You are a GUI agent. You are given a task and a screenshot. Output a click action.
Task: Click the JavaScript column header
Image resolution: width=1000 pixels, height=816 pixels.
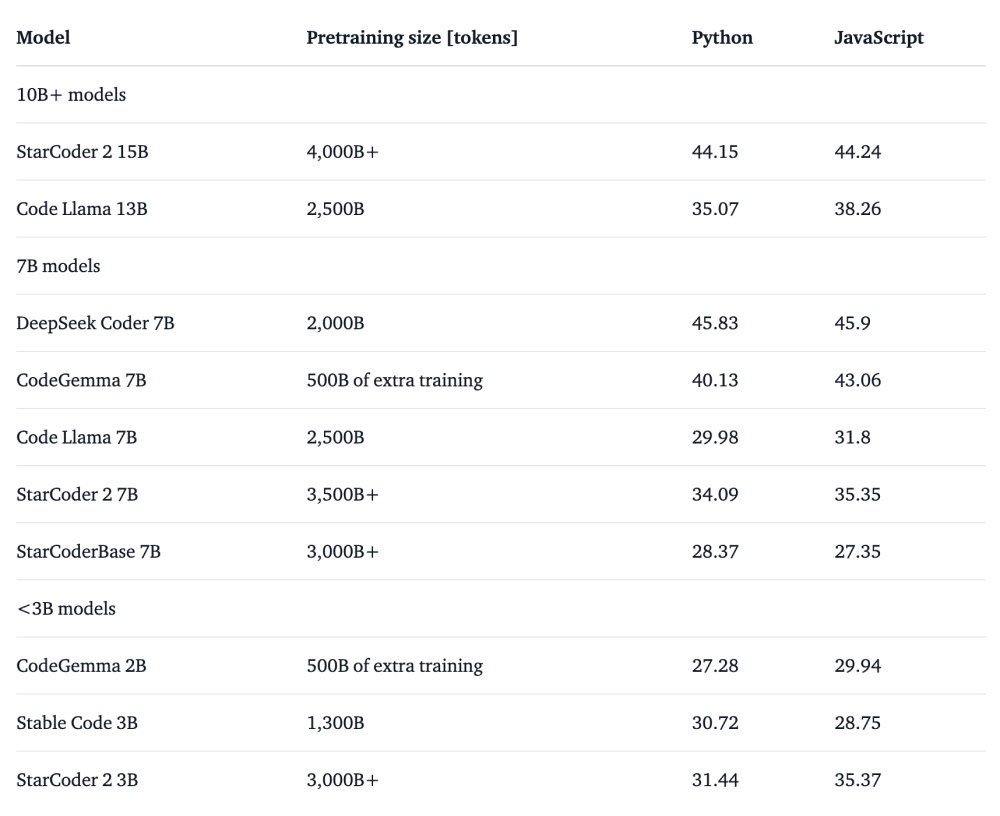878,37
